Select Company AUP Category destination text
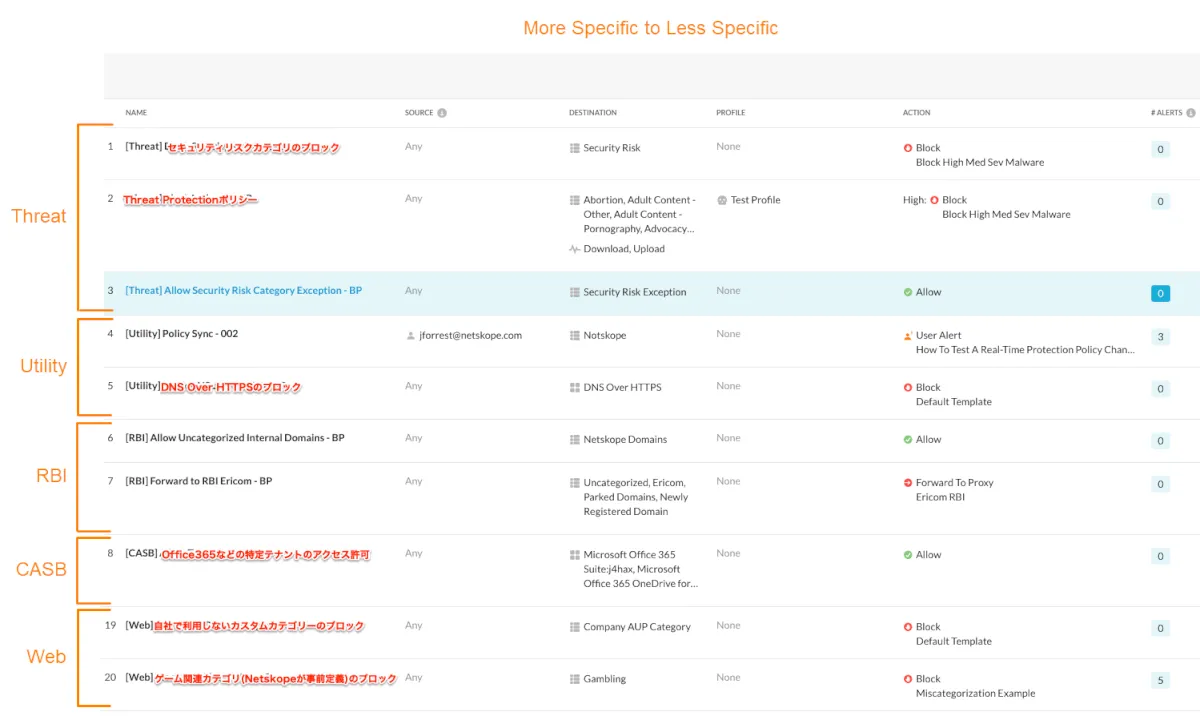 (637, 627)
